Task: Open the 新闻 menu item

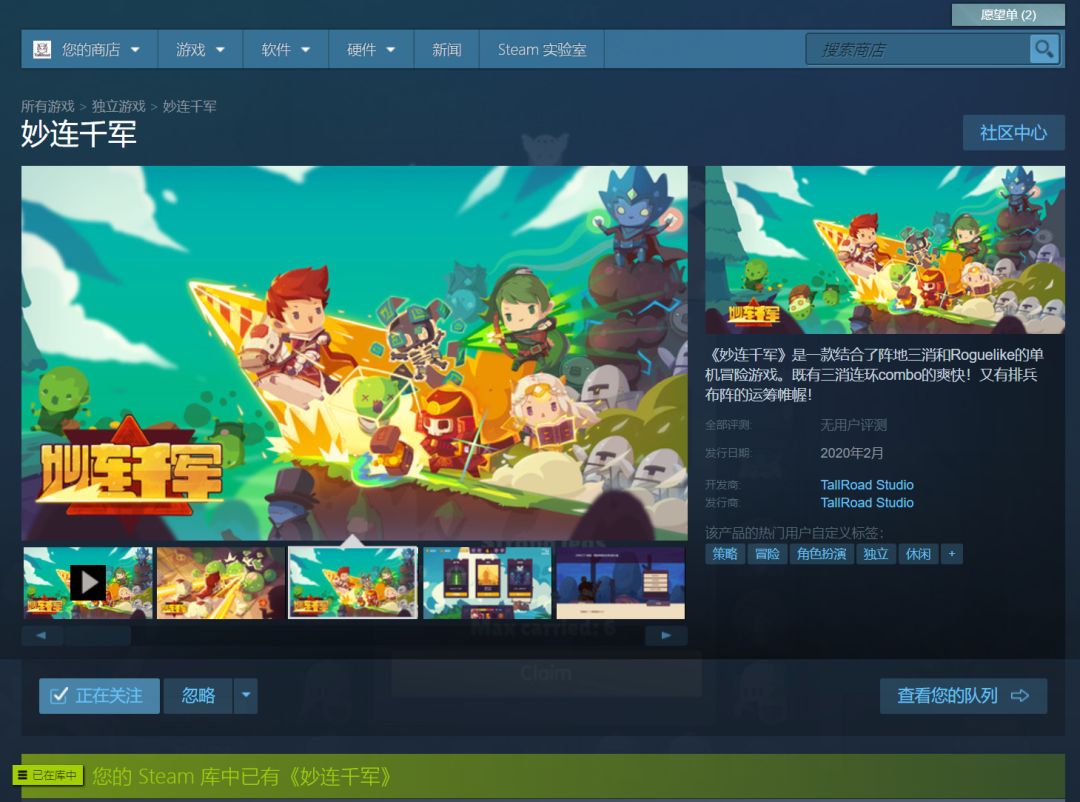Action: tap(446, 50)
